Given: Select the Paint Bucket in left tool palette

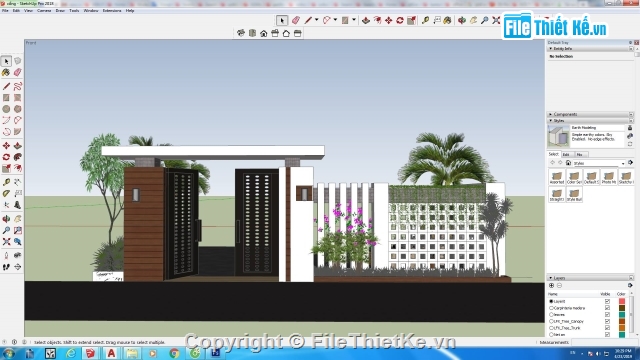Looking at the screenshot, I should (6, 73).
